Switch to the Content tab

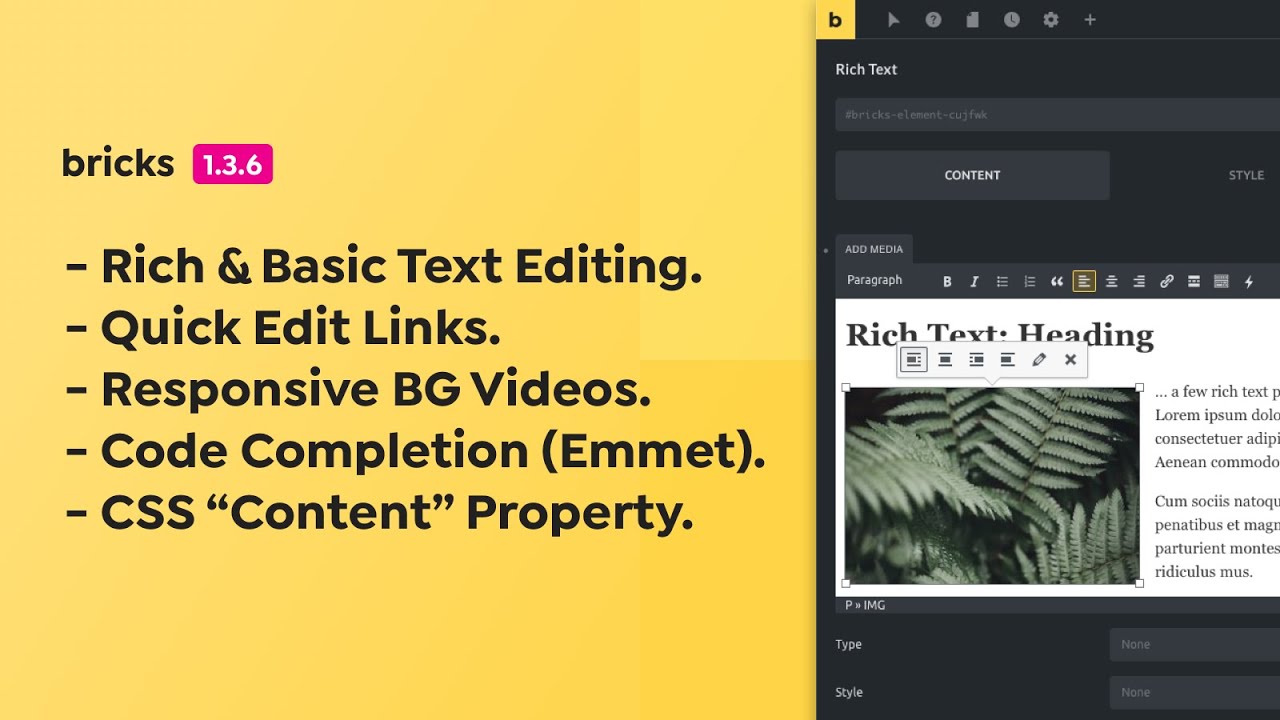(x=972, y=175)
